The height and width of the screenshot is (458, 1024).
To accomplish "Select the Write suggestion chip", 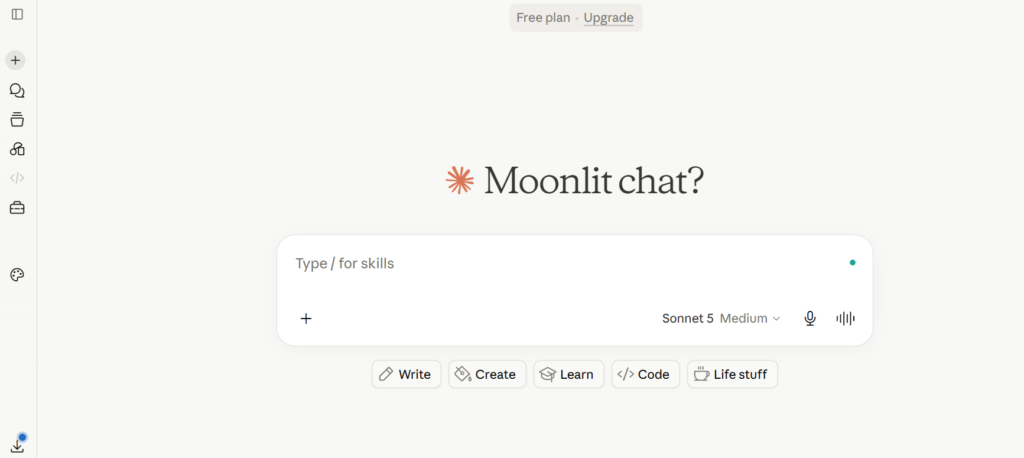I will 406,374.
